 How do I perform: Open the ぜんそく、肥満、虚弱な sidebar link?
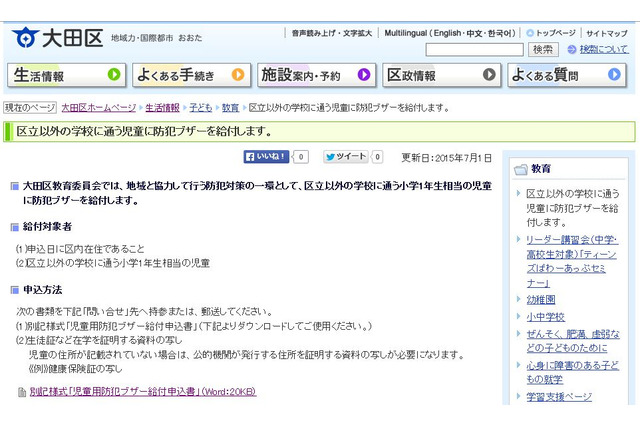click(x=573, y=341)
